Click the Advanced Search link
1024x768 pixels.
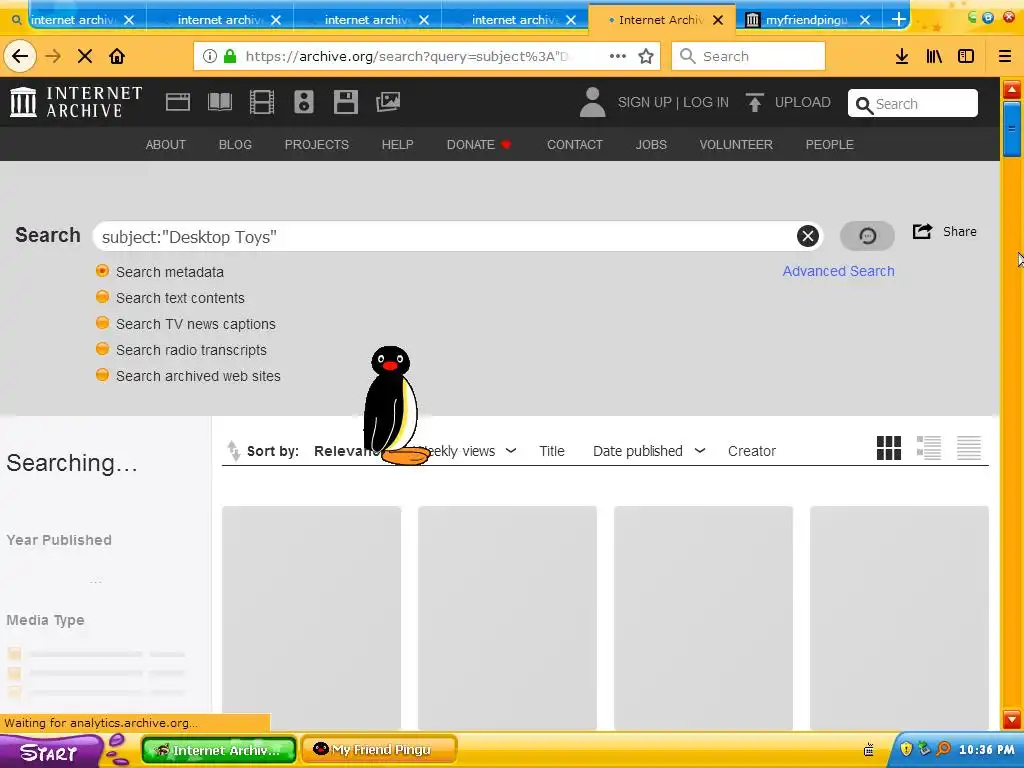coord(839,271)
